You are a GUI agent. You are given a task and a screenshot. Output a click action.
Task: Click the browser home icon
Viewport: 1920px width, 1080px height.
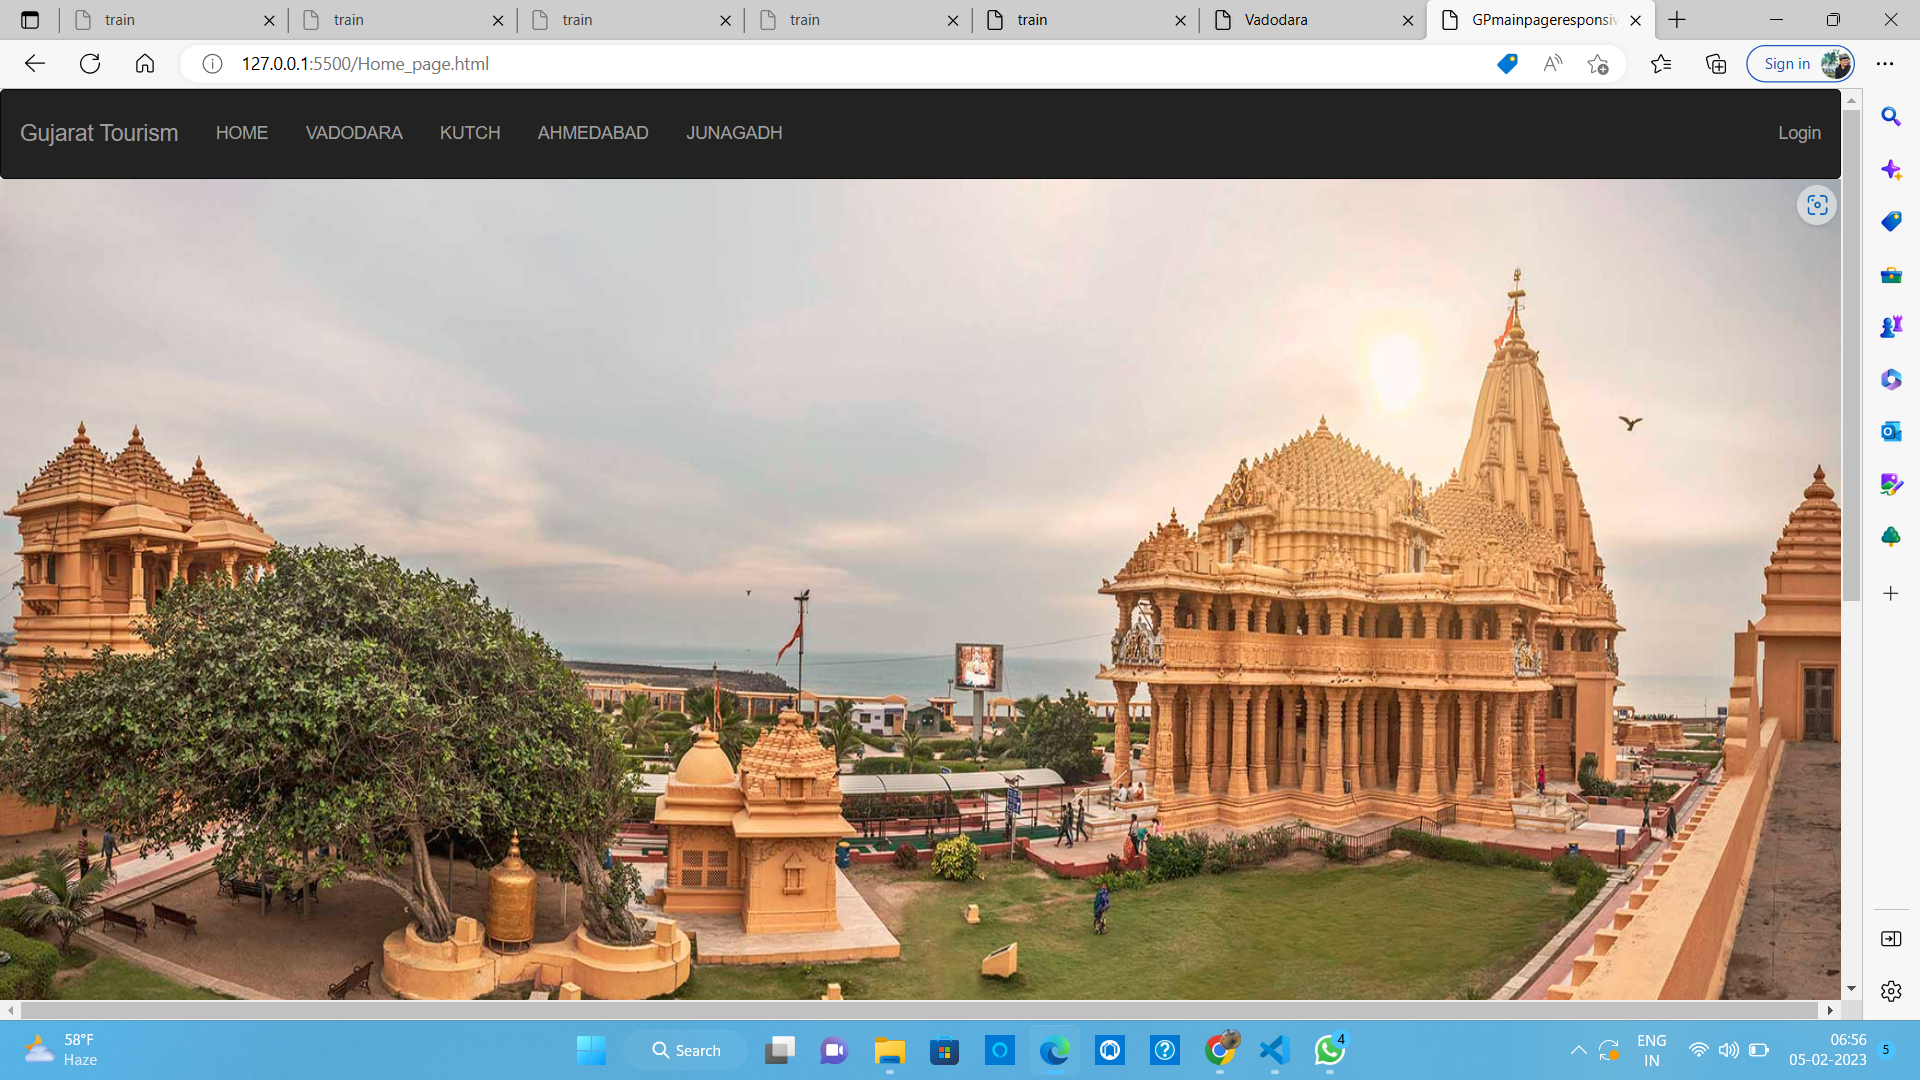[145, 64]
